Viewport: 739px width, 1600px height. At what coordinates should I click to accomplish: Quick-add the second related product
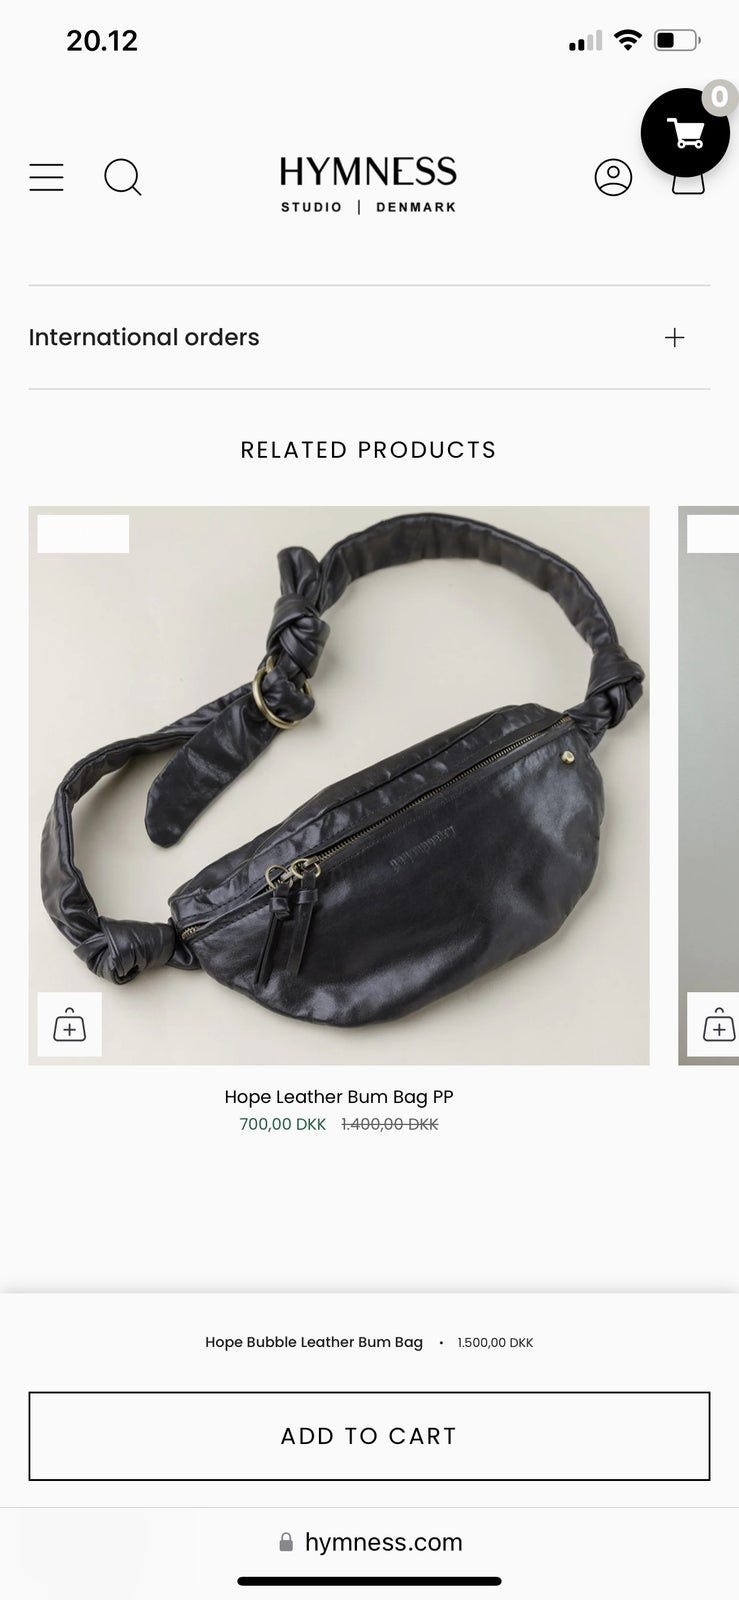click(x=716, y=1025)
